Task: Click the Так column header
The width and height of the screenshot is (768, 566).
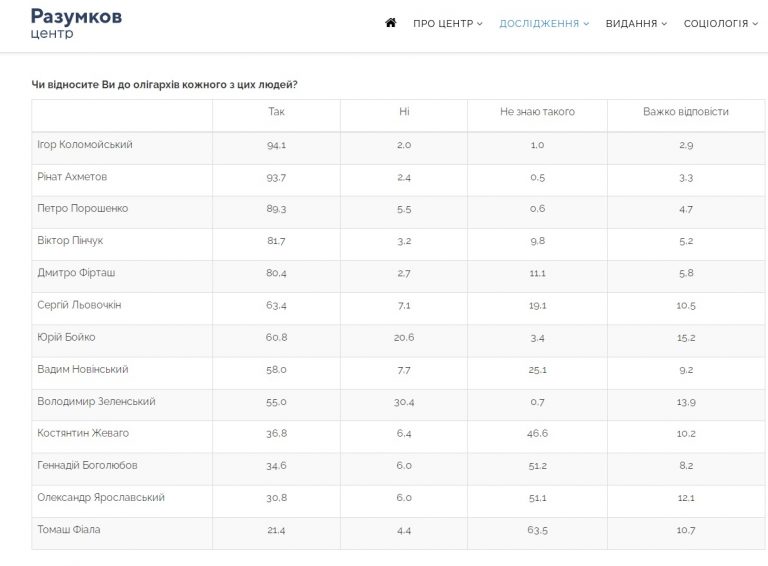Action: click(x=276, y=112)
